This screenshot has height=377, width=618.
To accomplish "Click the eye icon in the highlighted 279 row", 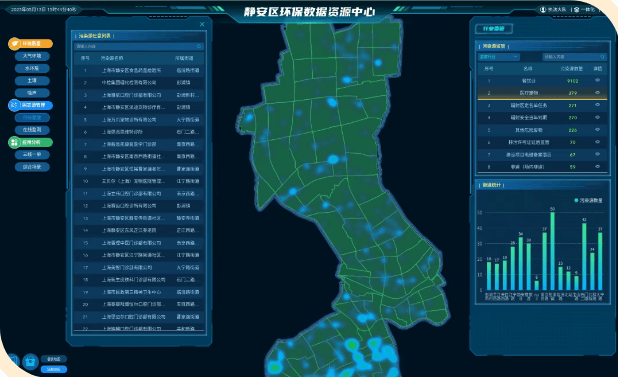I will pos(598,93).
